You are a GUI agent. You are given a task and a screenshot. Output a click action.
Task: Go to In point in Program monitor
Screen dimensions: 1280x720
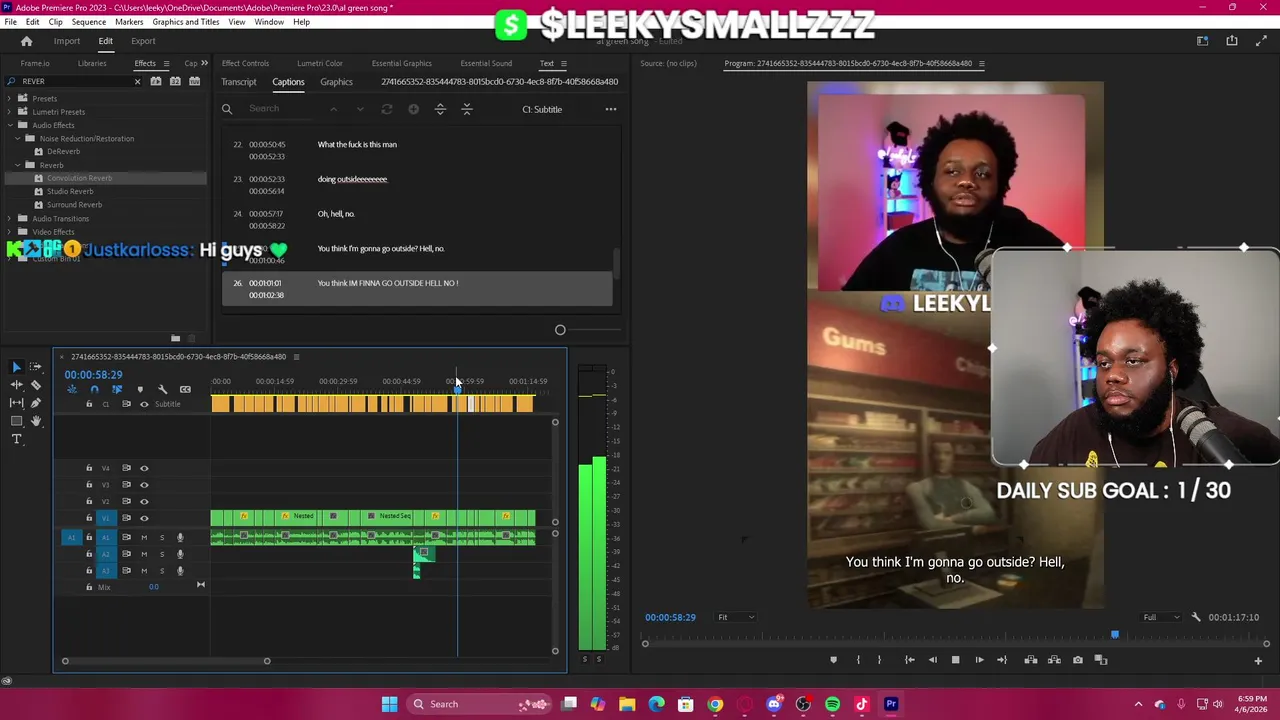(x=909, y=660)
